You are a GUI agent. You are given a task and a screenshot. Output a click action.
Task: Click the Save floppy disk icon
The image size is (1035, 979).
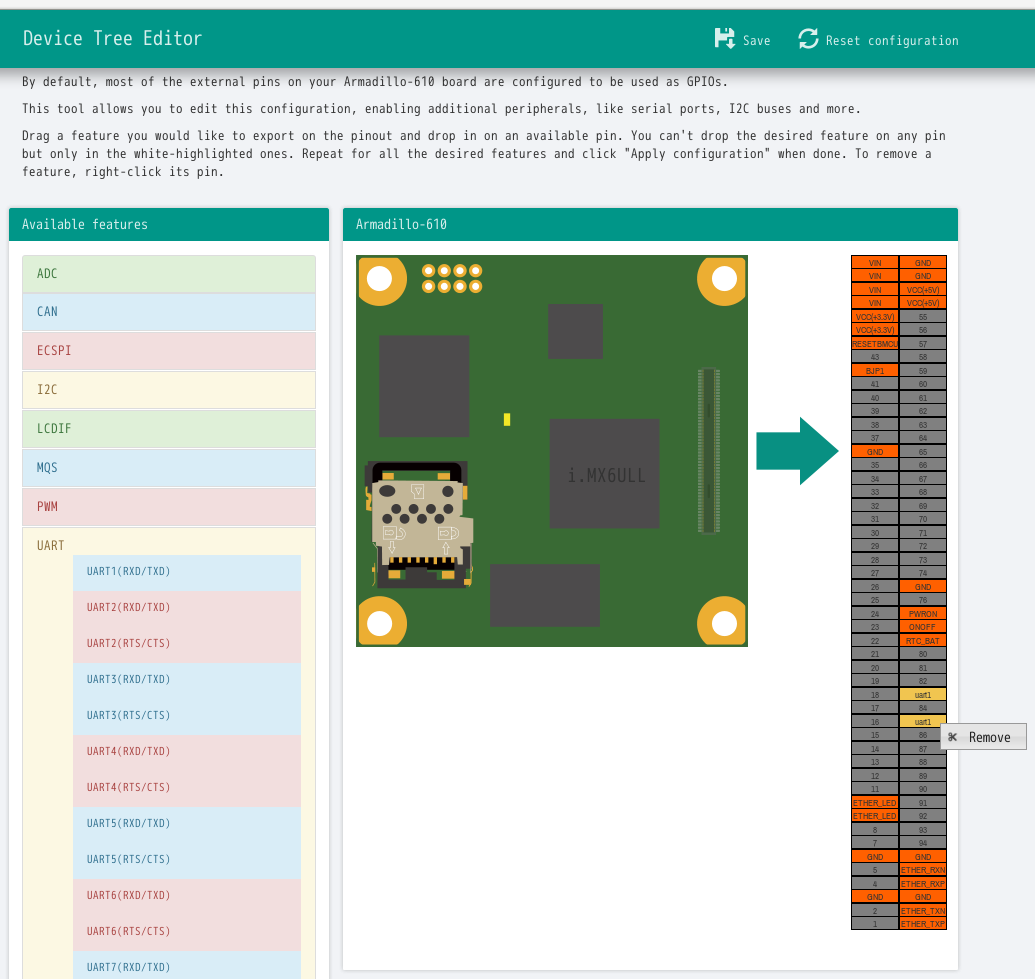coord(725,39)
